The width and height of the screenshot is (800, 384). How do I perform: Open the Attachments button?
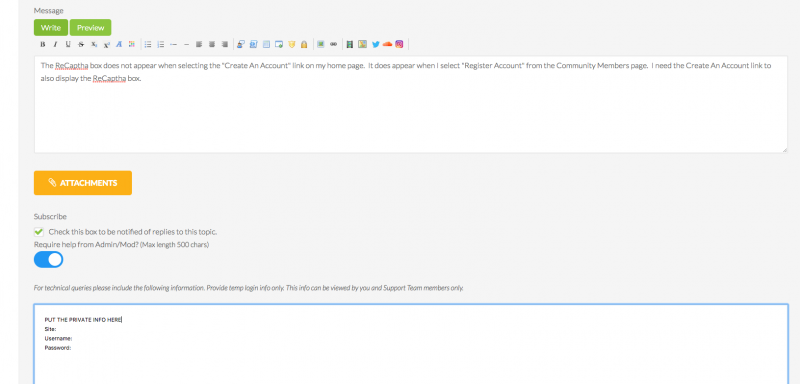coord(83,183)
